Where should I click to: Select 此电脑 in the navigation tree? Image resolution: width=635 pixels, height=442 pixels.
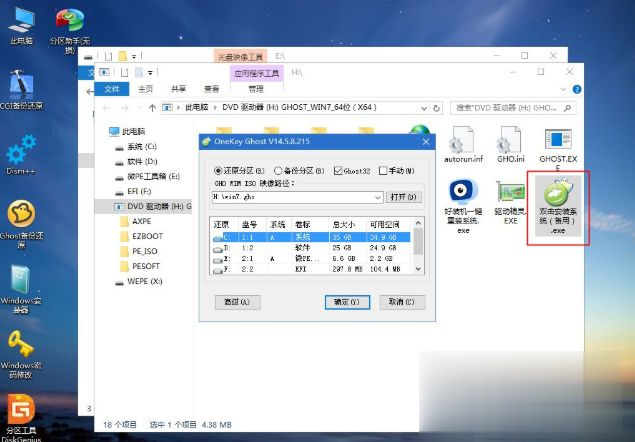coord(128,131)
